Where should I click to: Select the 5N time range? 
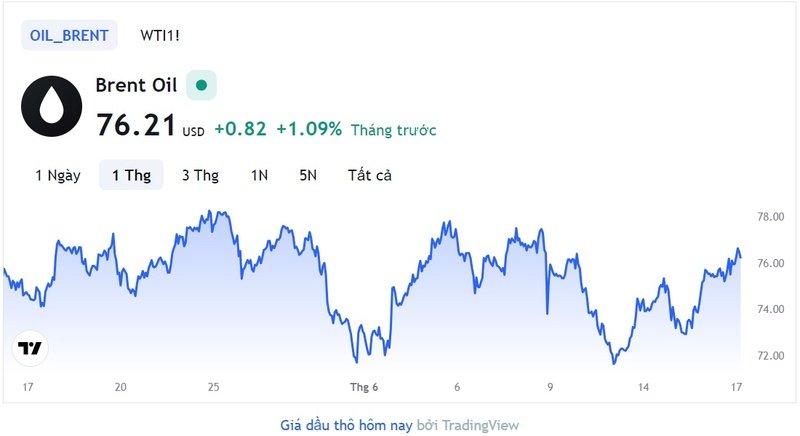pos(308,175)
